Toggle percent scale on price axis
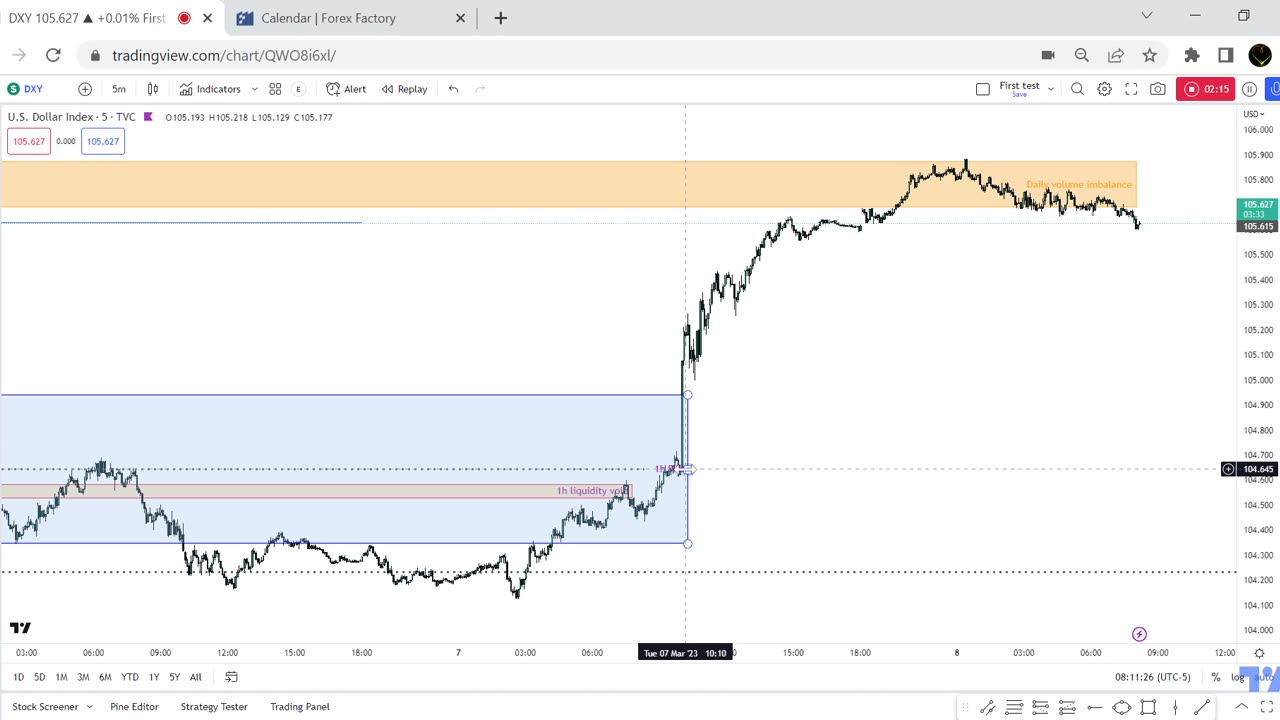 coord(1216,677)
